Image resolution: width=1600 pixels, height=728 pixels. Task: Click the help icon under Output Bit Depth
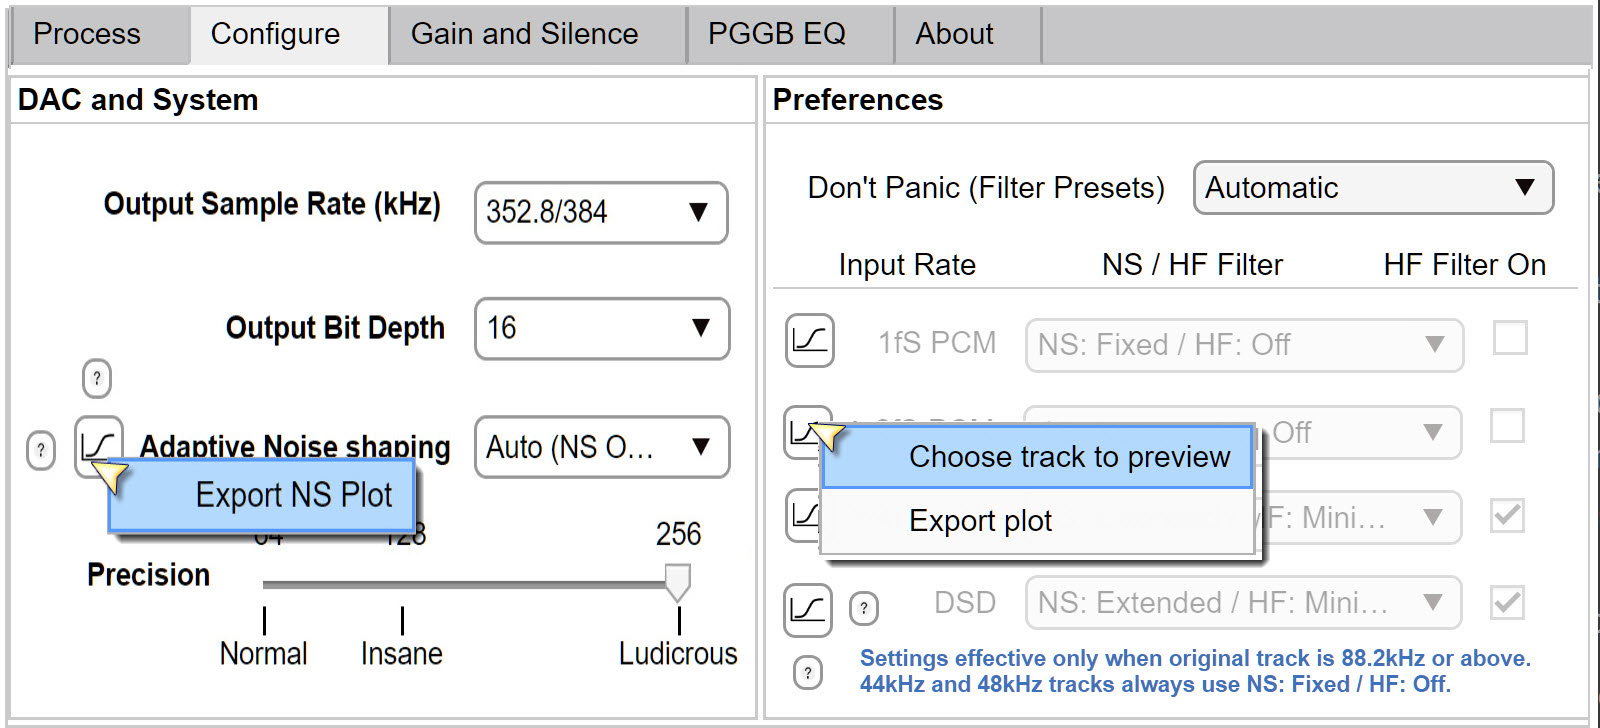pyautogui.click(x=97, y=378)
